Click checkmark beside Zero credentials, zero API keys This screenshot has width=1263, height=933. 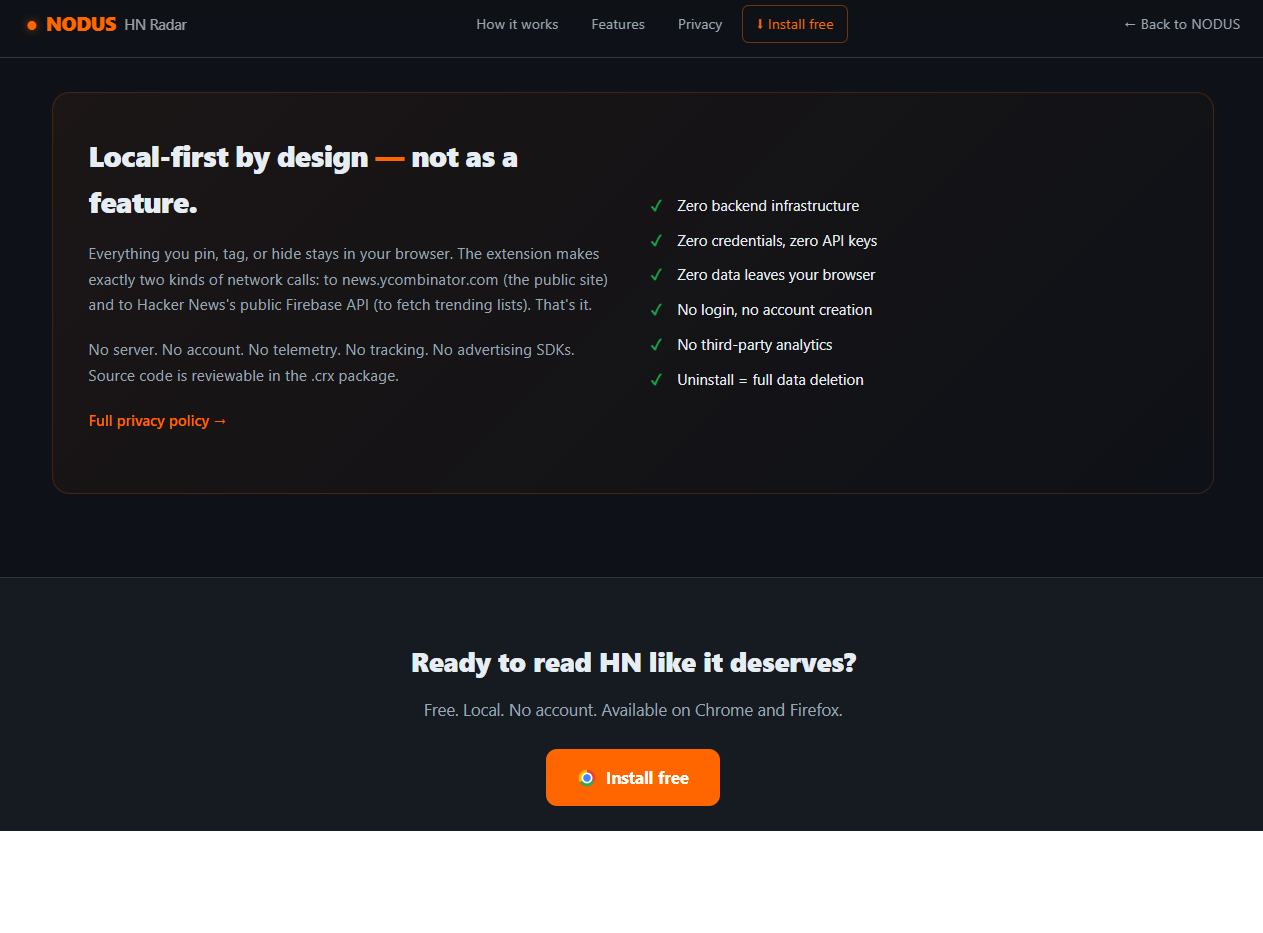[656, 241]
